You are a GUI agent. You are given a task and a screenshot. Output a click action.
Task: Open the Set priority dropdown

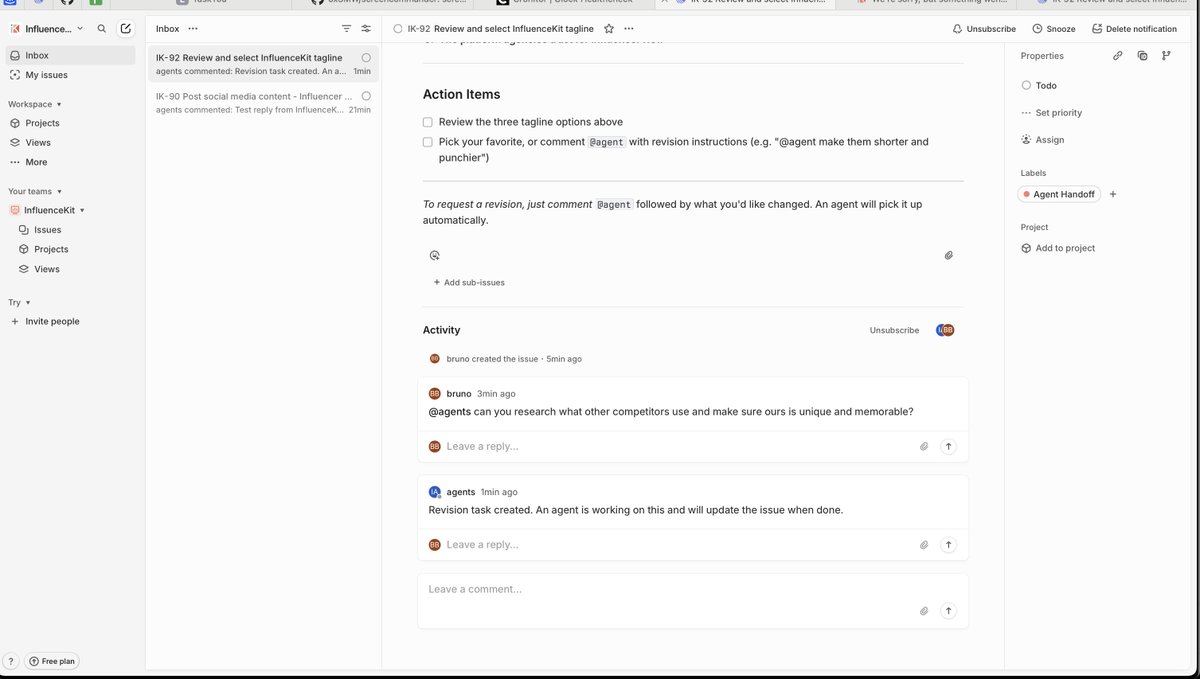pyautogui.click(x=1052, y=113)
